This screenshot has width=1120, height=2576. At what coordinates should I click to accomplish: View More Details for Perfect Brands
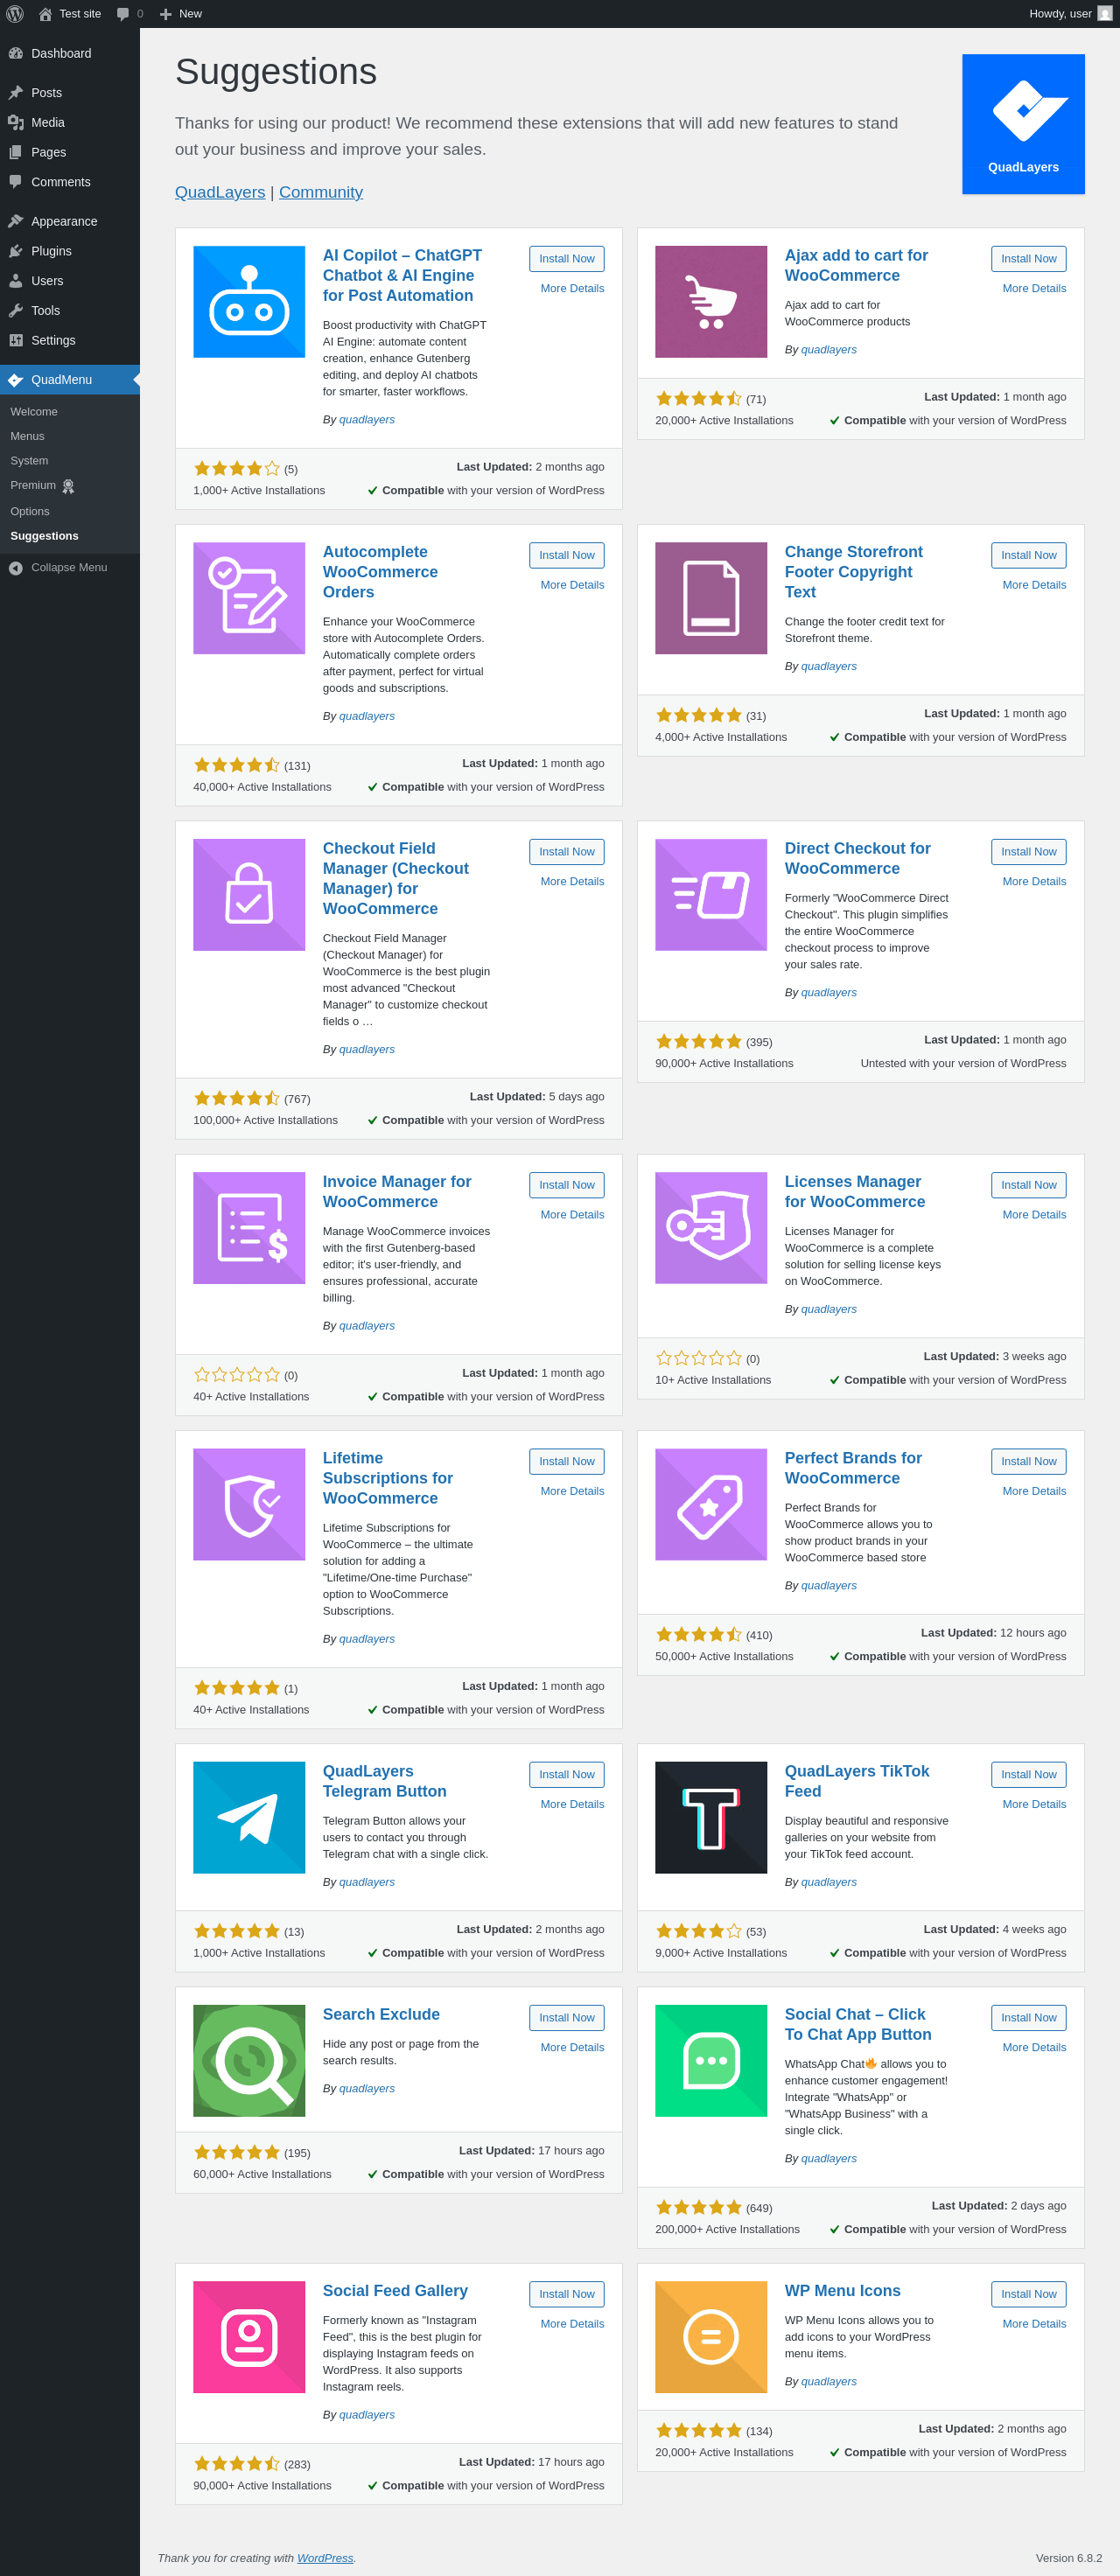pos(1034,1491)
